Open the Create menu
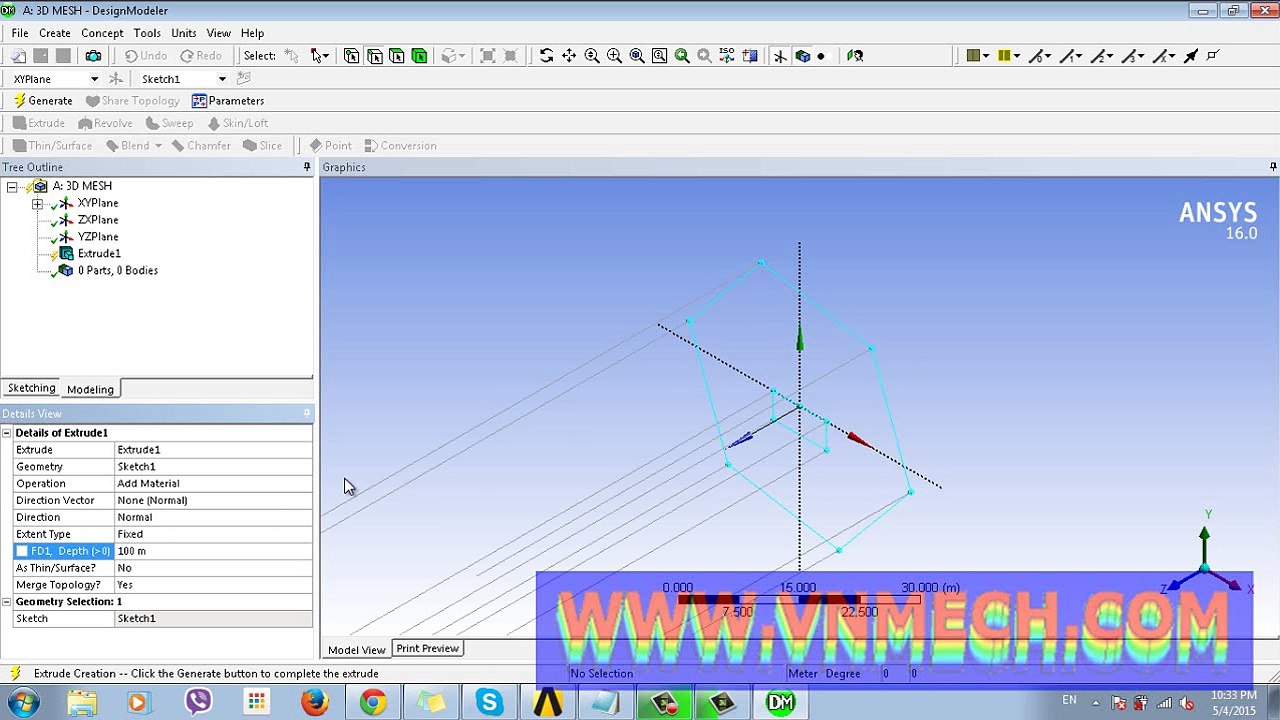This screenshot has width=1280, height=720. point(55,33)
